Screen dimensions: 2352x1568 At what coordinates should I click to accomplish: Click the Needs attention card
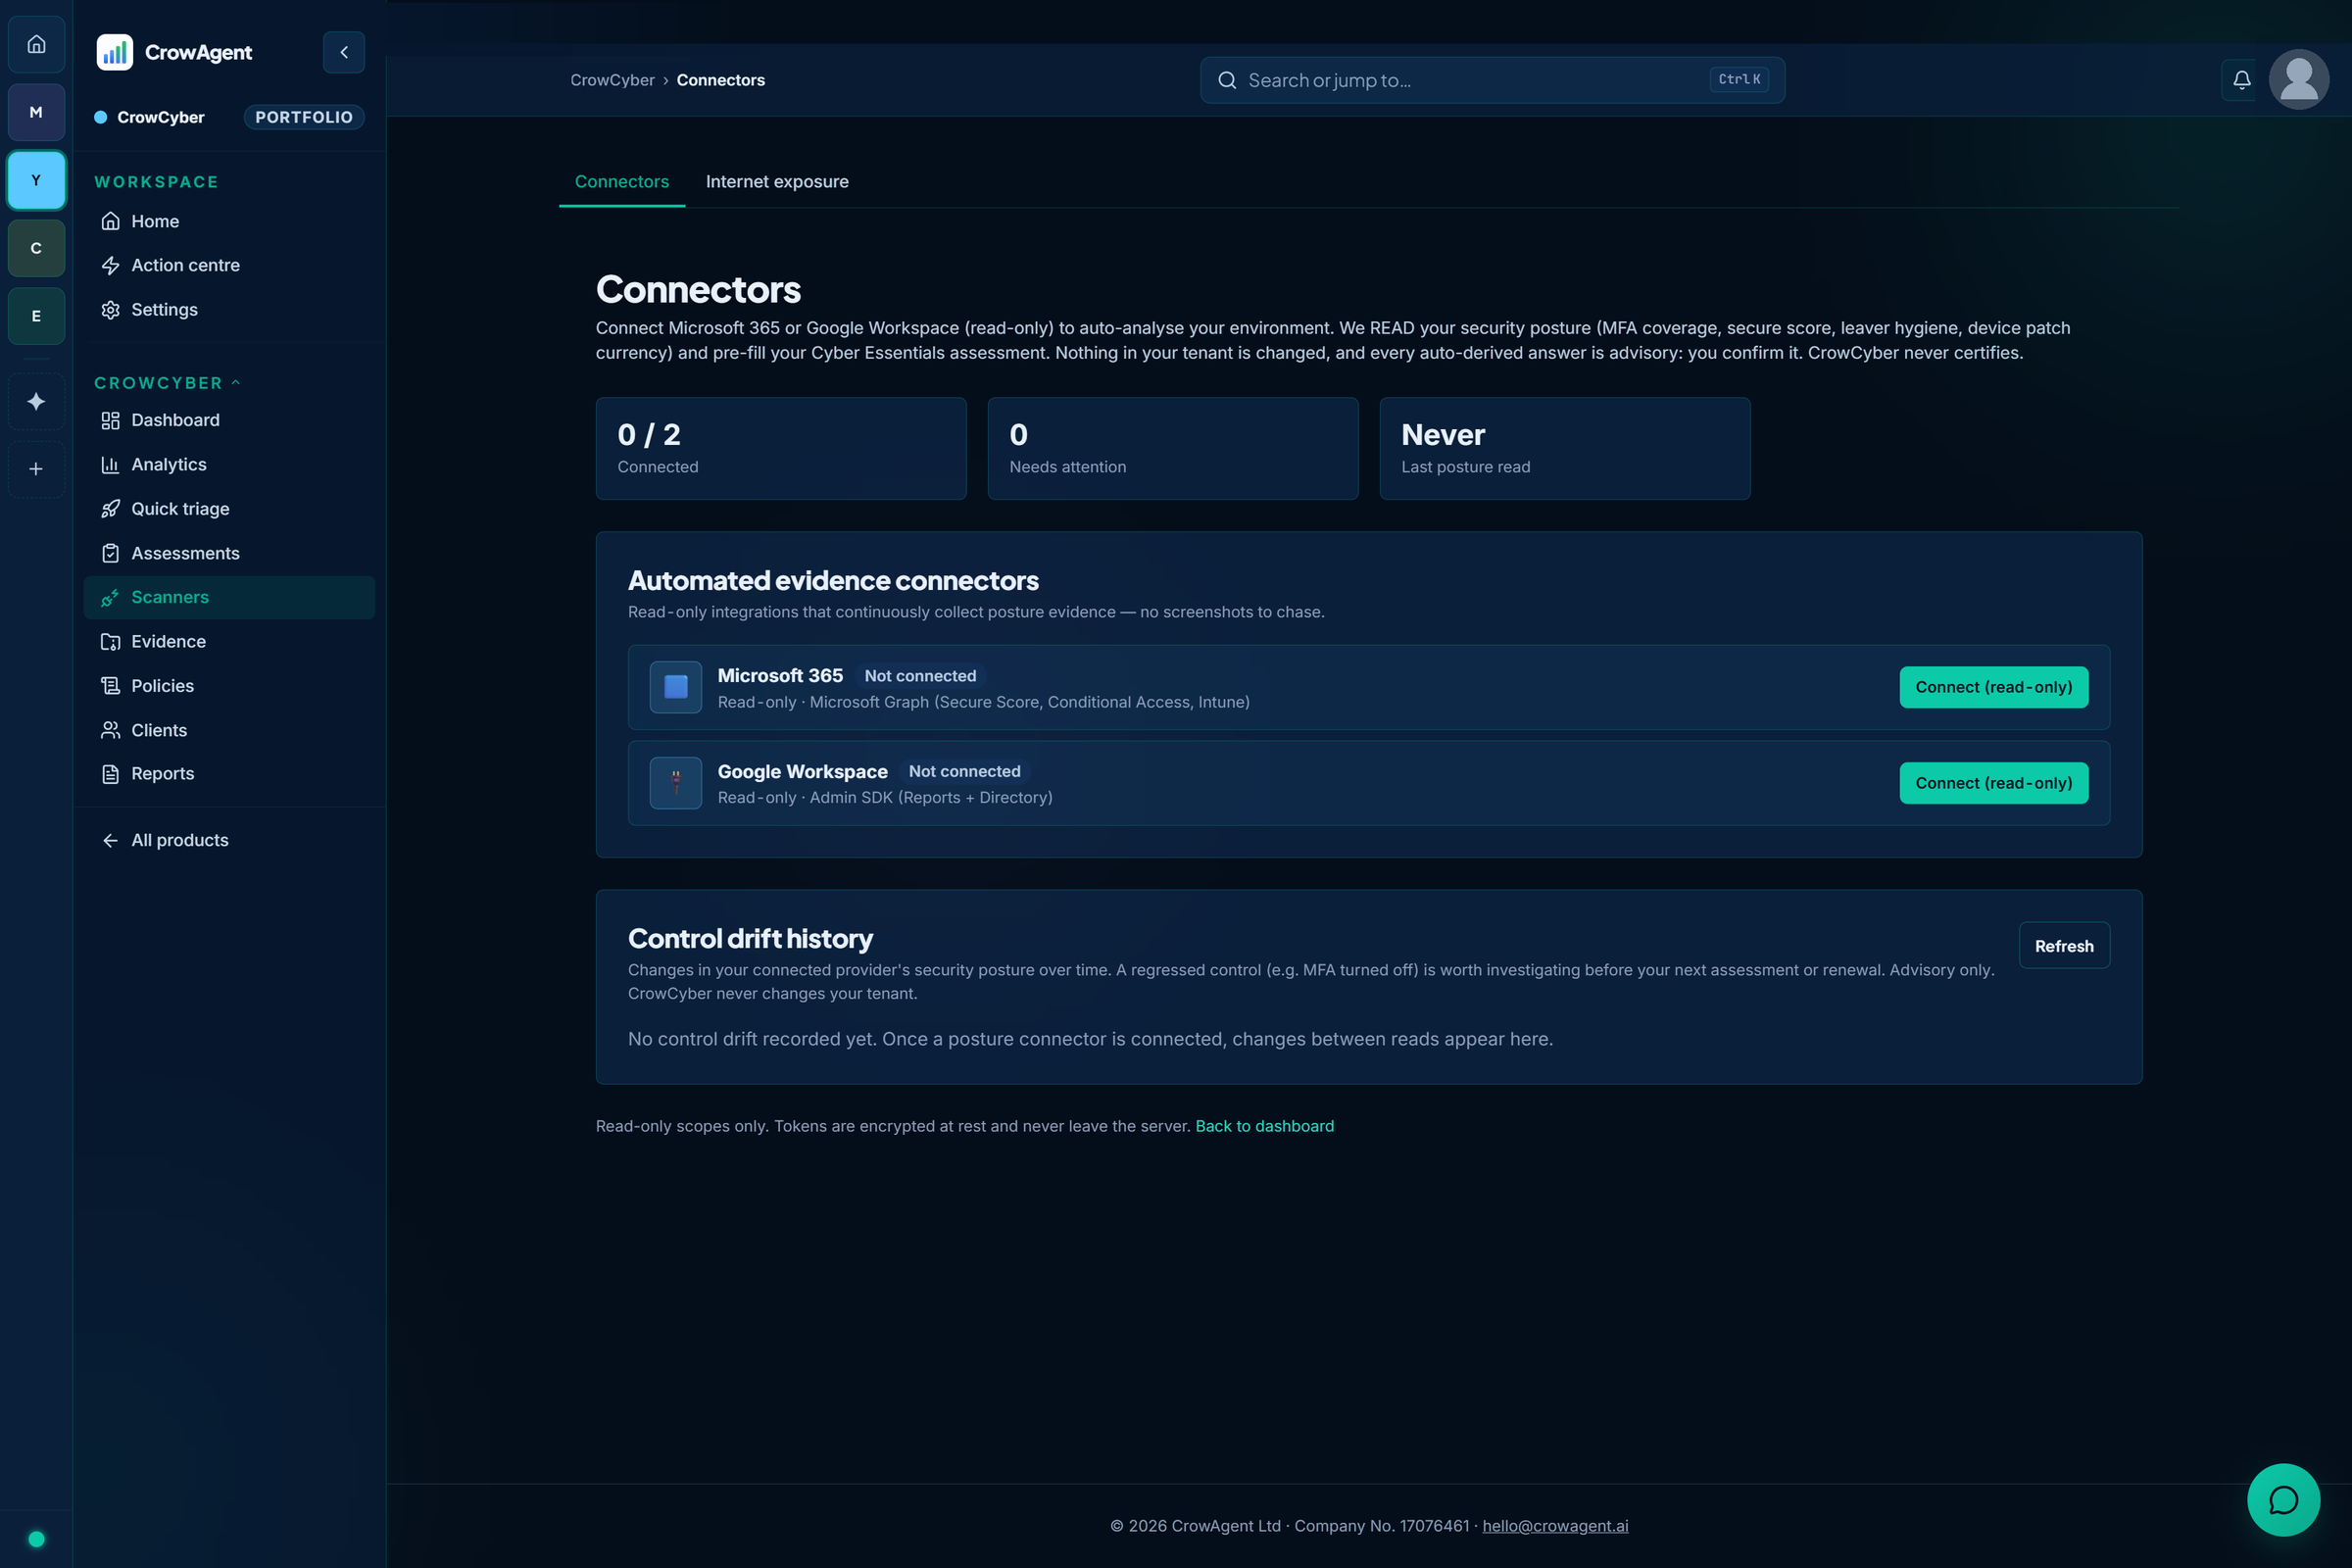[1173, 449]
